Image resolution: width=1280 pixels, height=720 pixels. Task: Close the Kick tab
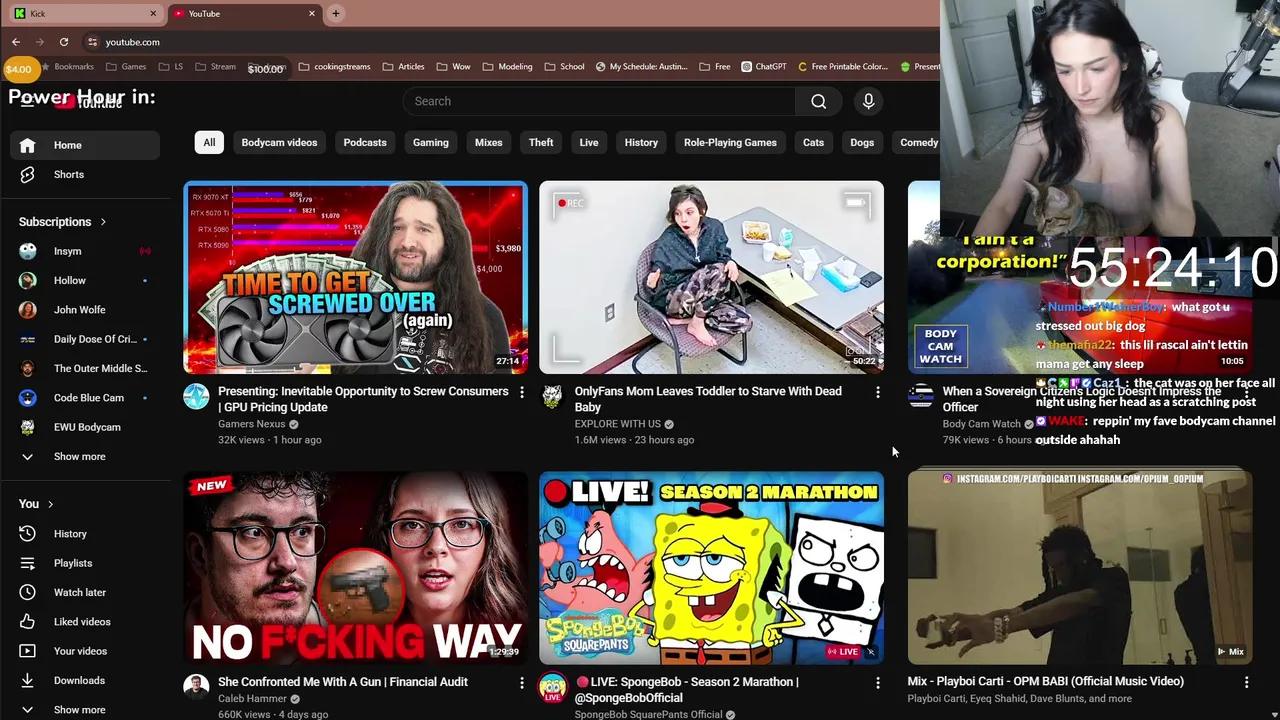click(153, 13)
